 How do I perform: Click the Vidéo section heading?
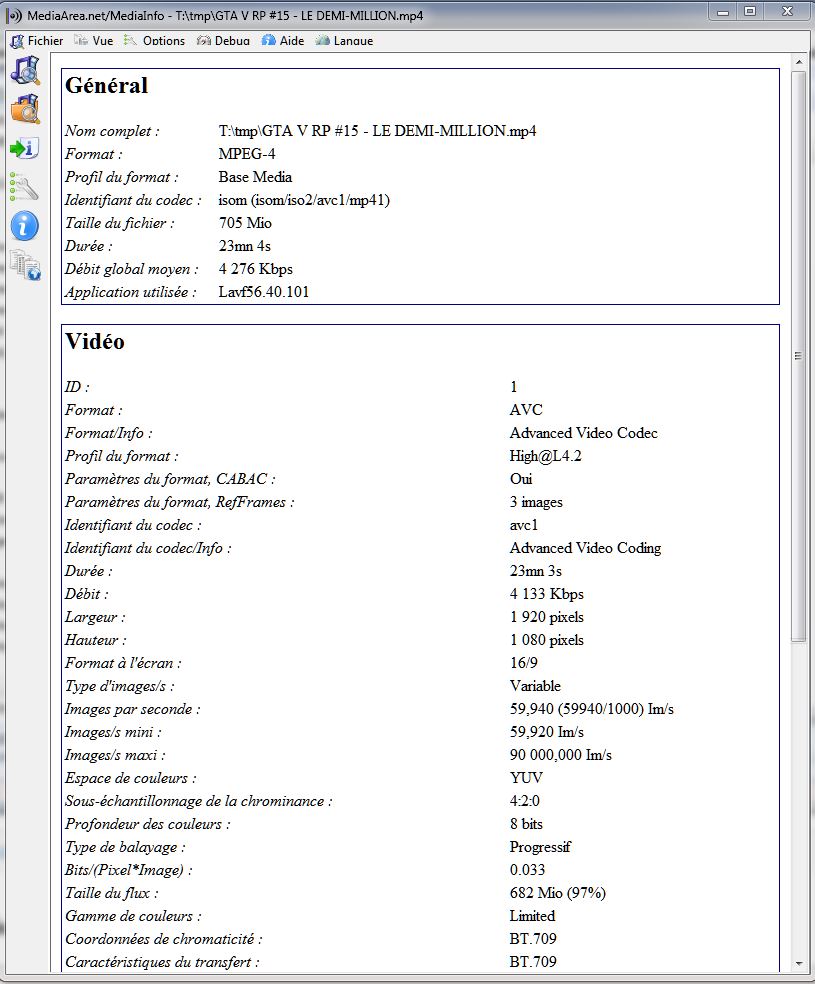pos(95,341)
